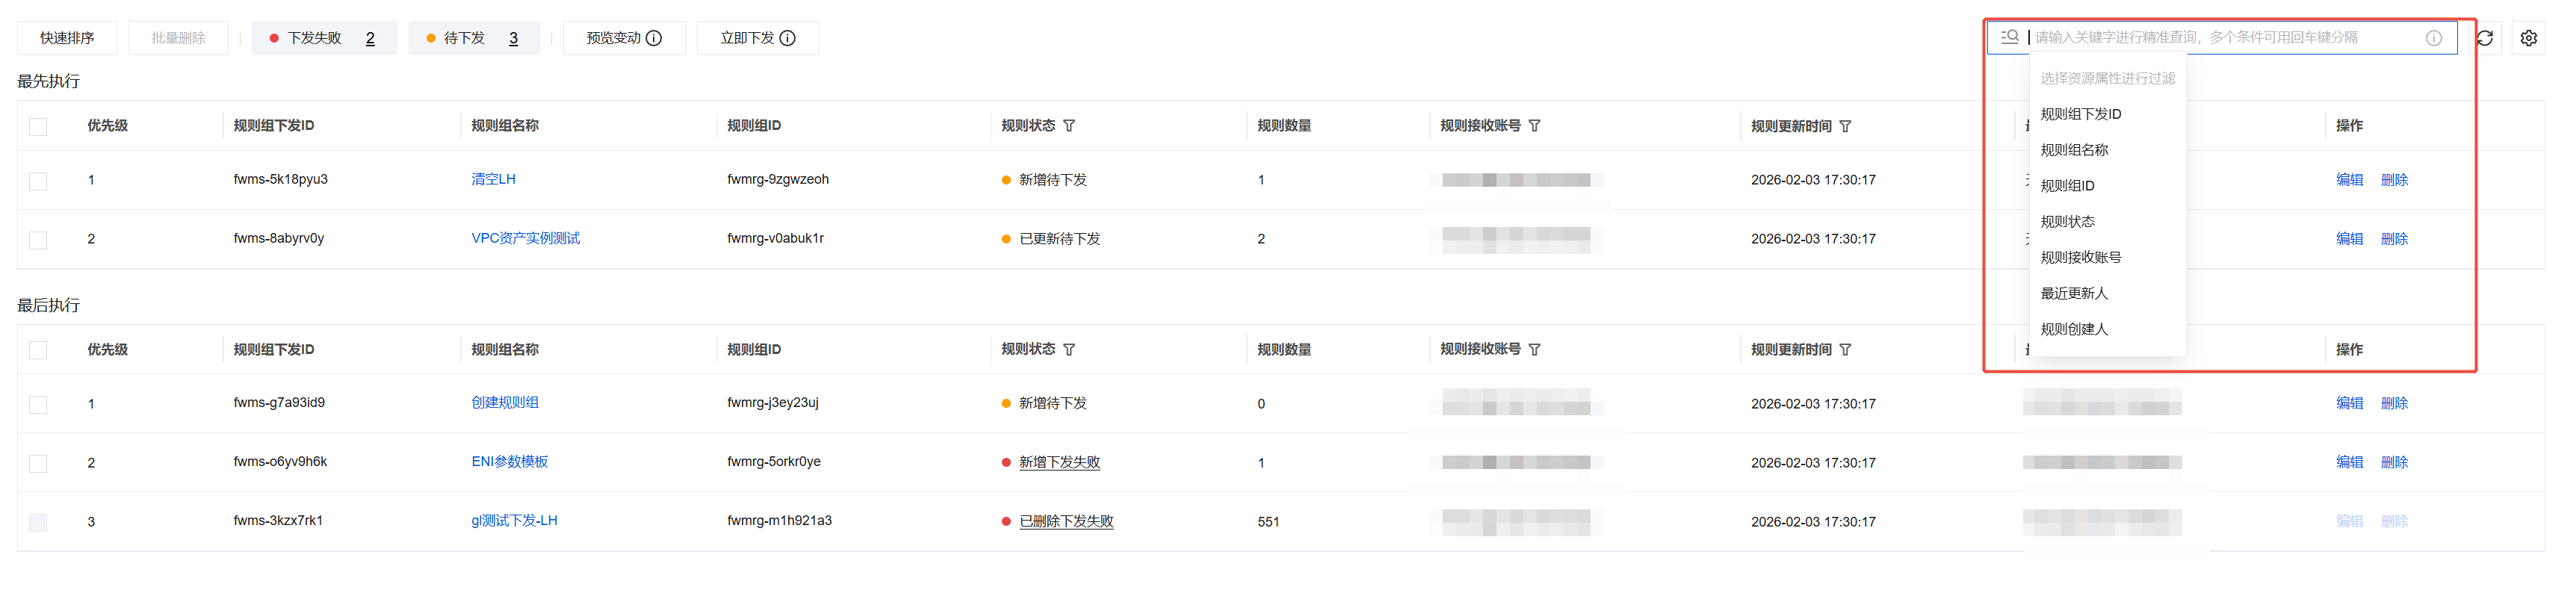Screen dimensions: 2576x596
Task: Select all rows in 最先执行 table
Action: pyautogui.click(x=38, y=126)
